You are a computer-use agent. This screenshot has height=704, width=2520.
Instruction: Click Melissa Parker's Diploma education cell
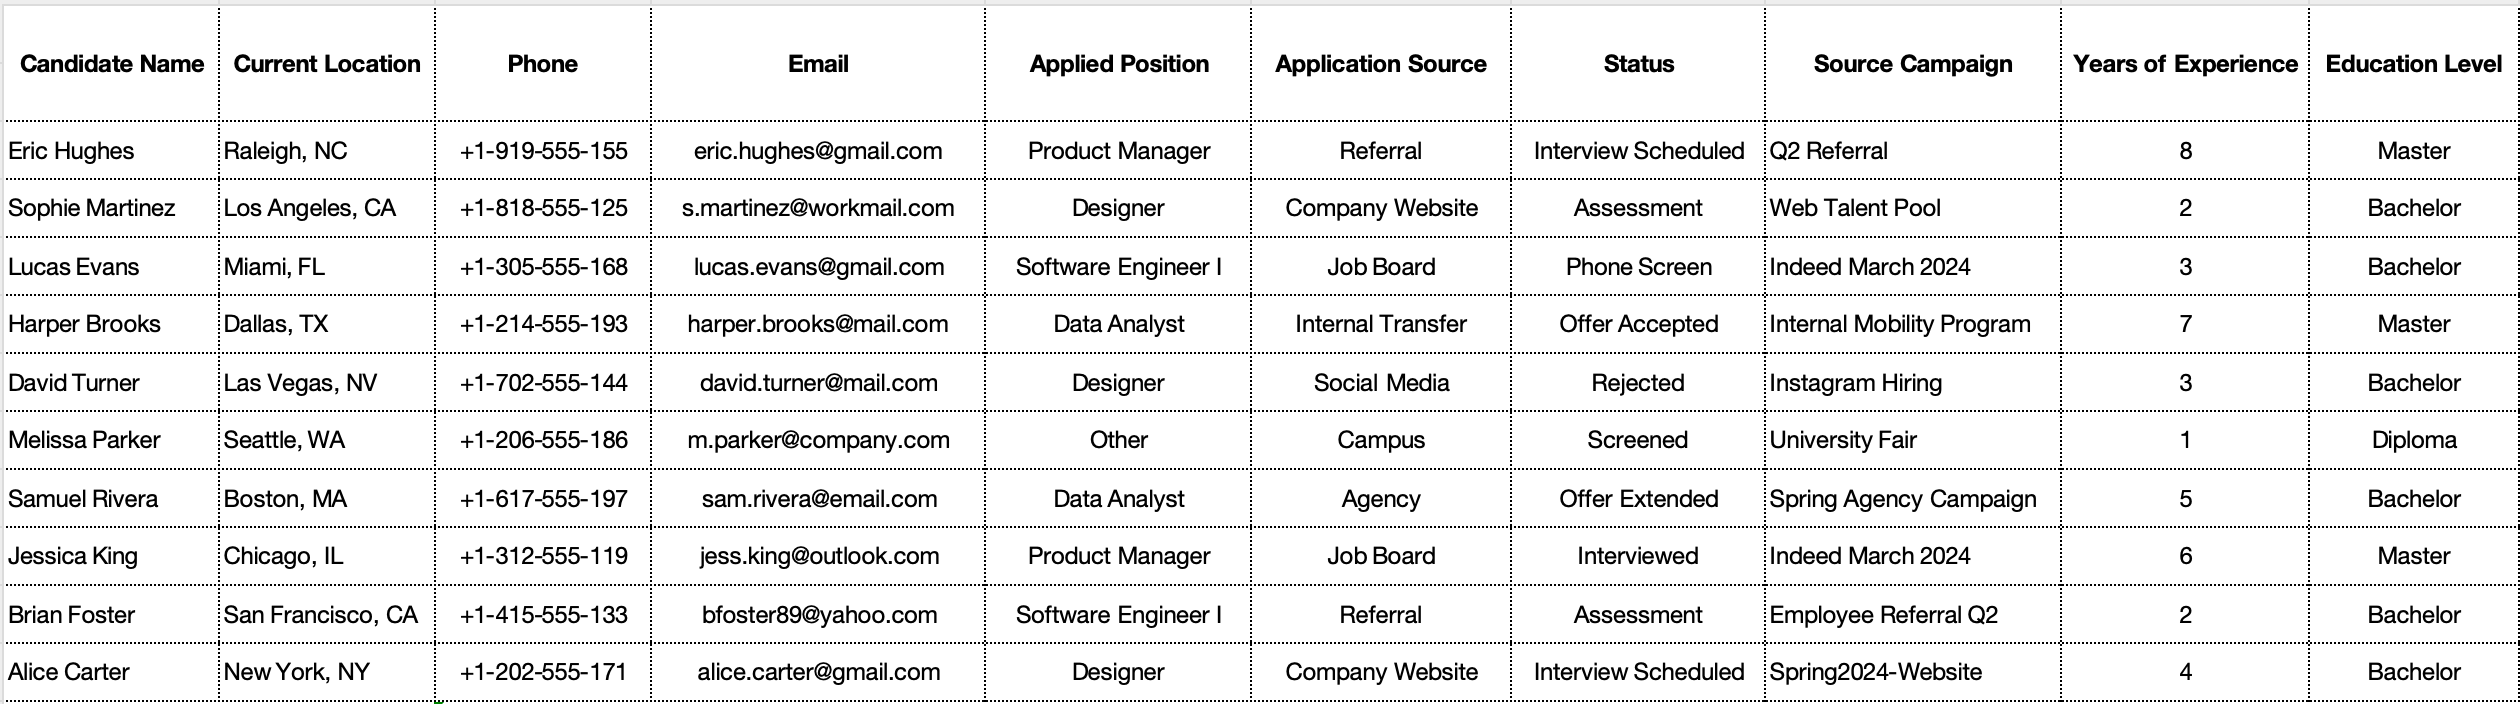tap(2413, 440)
